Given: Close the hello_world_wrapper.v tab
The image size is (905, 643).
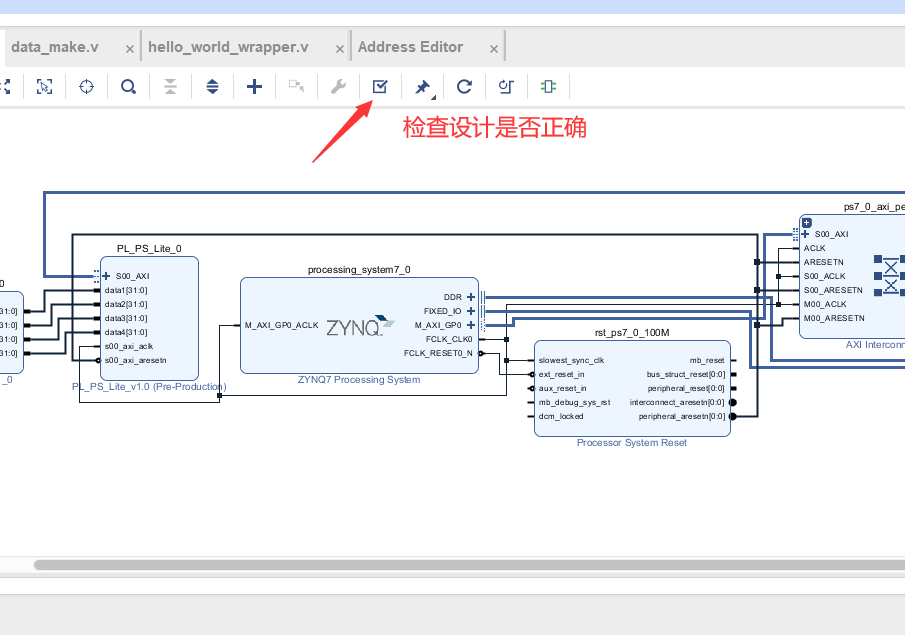Looking at the screenshot, I should coord(340,49).
